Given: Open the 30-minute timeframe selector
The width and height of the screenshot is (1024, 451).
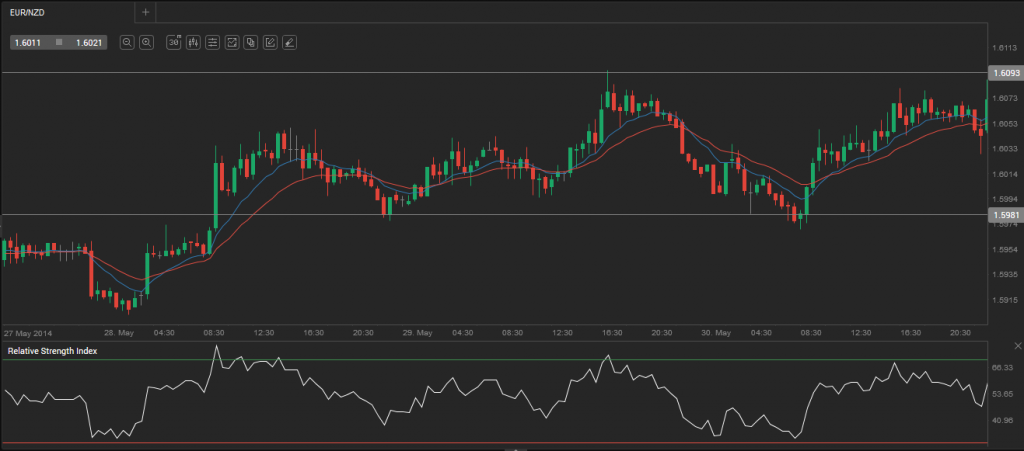Looking at the screenshot, I should point(174,42).
